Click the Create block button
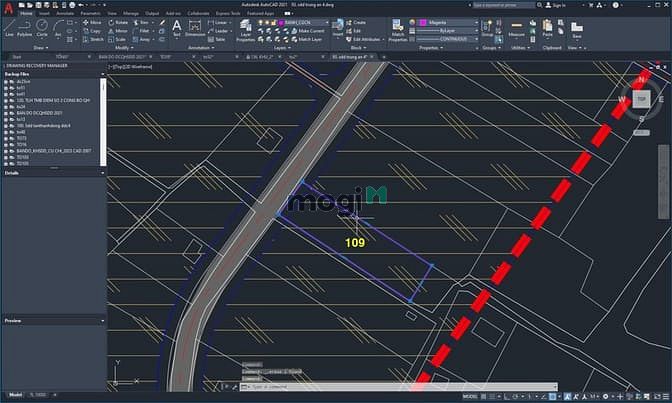Screen dimensions: 672x403 [356, 22]
